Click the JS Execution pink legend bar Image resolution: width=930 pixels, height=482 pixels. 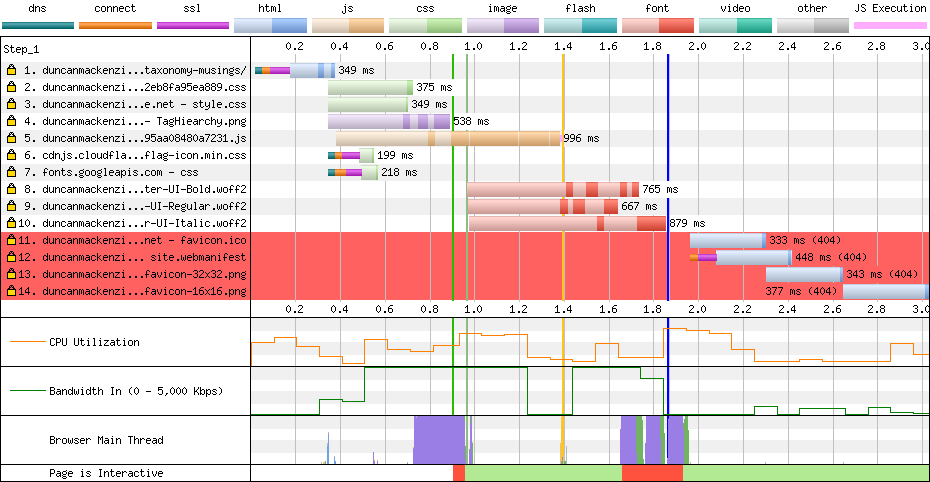click(889, 25)
